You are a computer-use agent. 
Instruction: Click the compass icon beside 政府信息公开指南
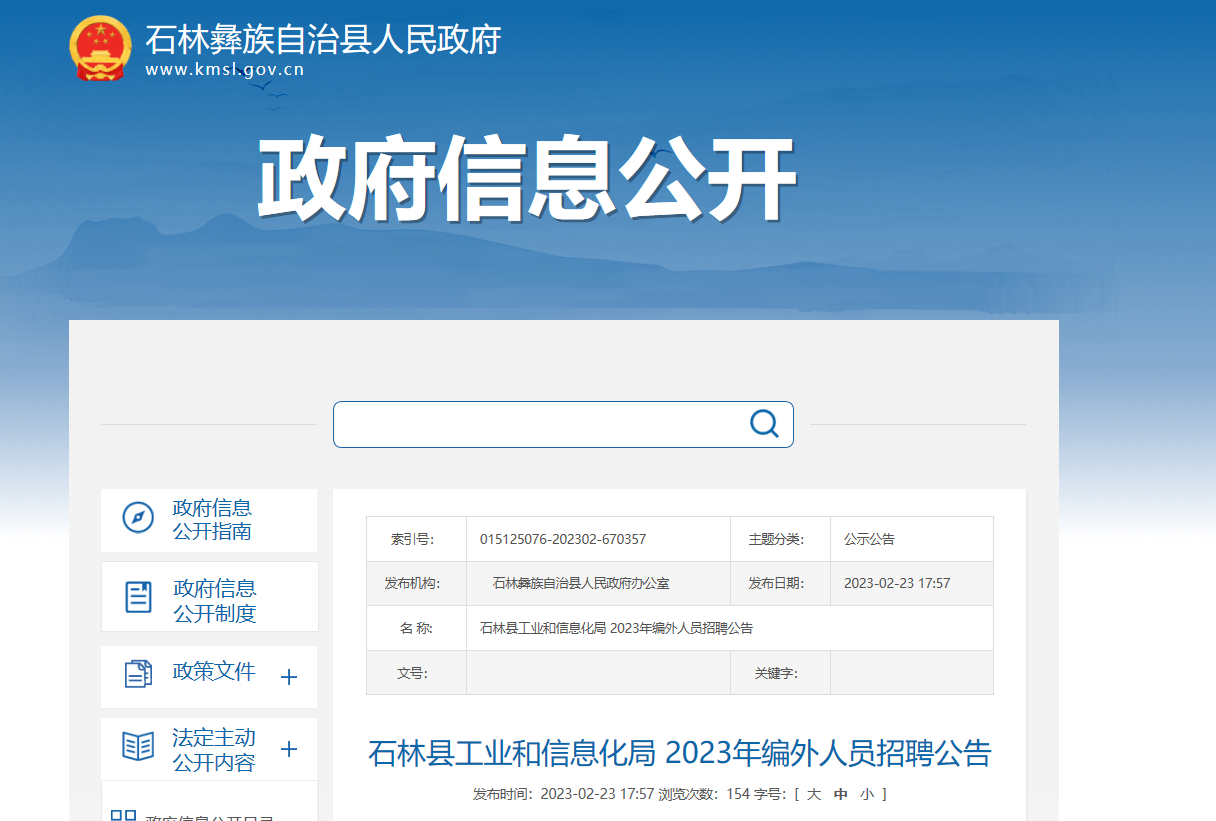tap(138, 518)
